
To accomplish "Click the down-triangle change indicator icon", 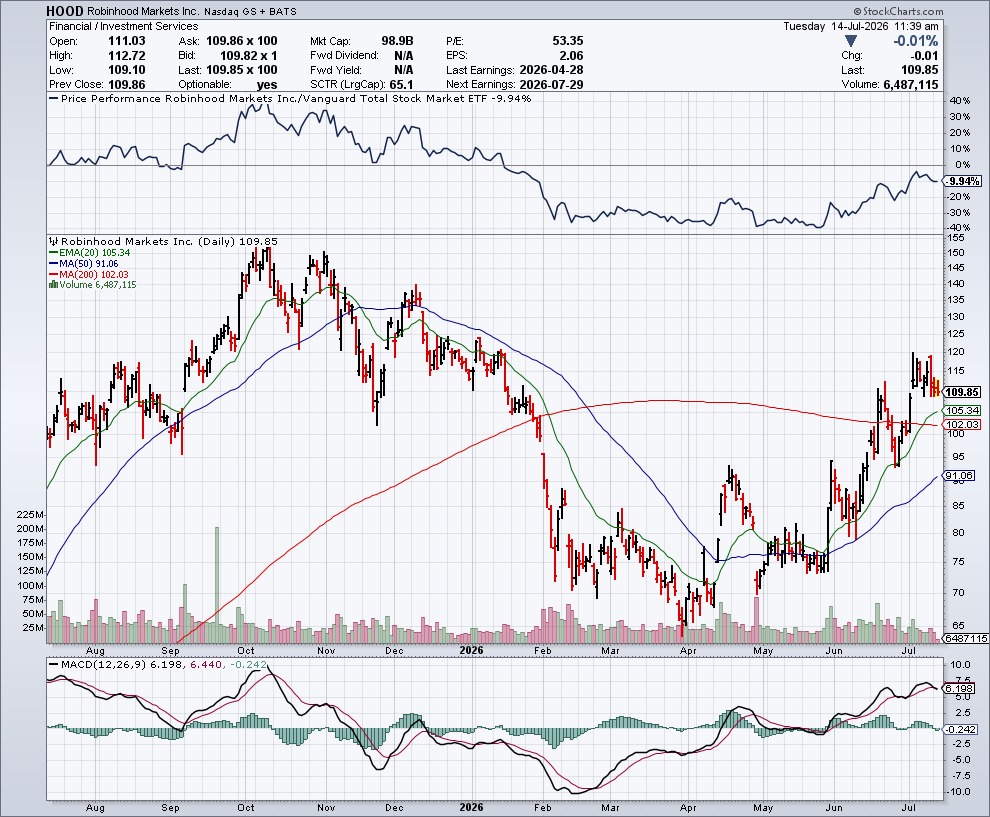I will (x=850, y=41).
